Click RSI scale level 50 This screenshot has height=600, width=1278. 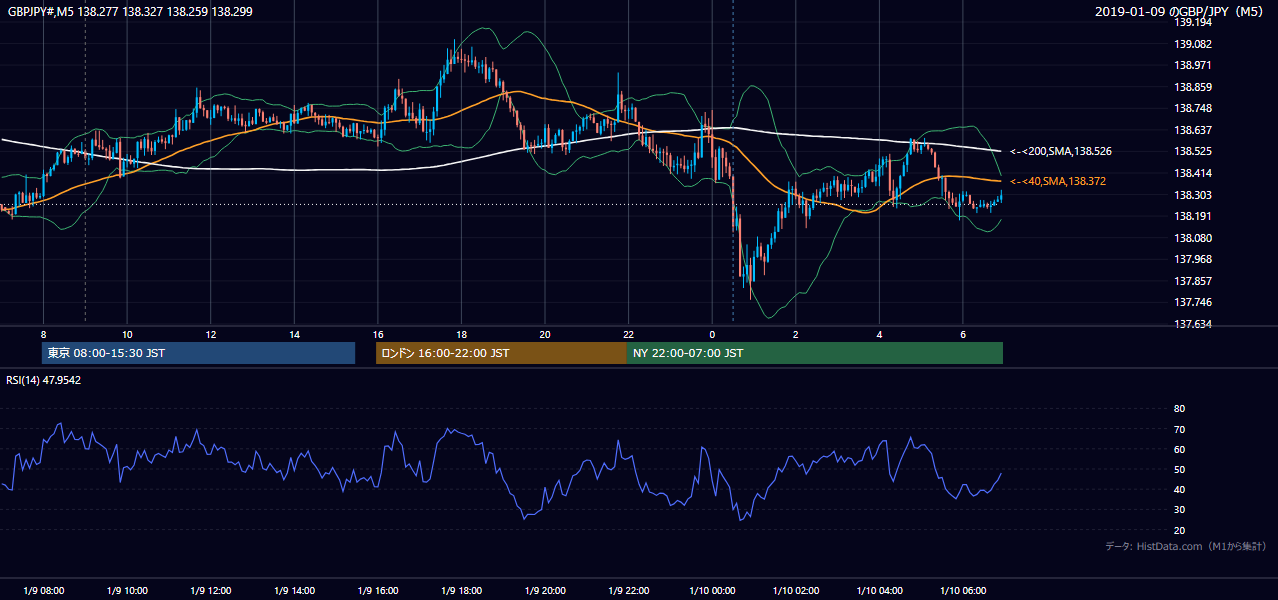[1179, 469]
